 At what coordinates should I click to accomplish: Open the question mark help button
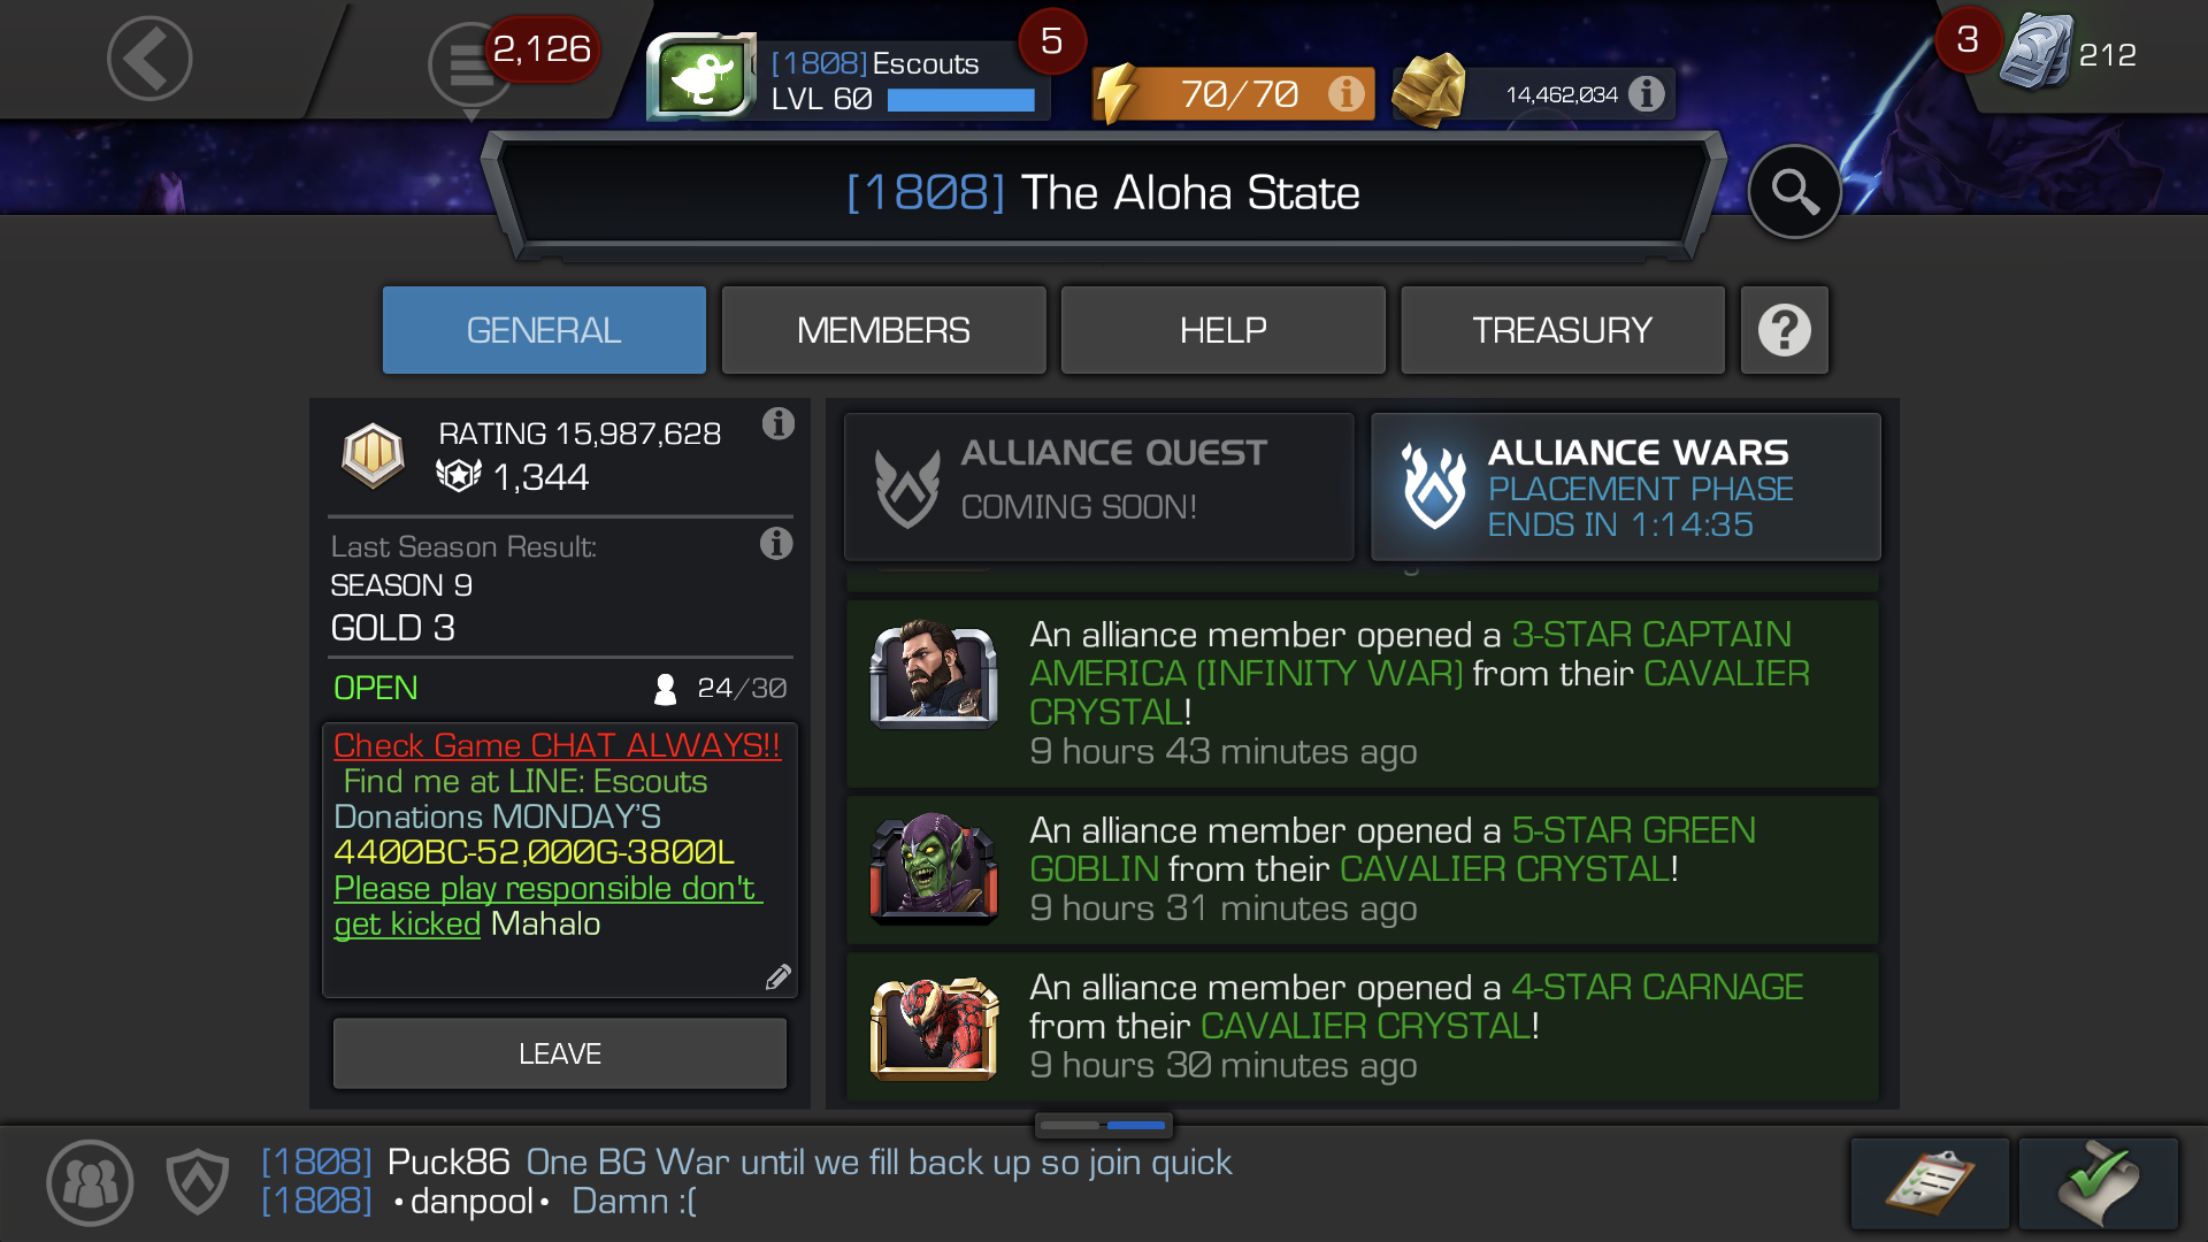tap(1785, 330)
